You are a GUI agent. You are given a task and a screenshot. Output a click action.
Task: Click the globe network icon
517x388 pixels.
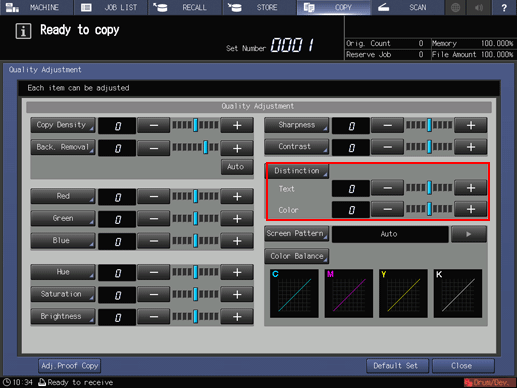[455, 7]
